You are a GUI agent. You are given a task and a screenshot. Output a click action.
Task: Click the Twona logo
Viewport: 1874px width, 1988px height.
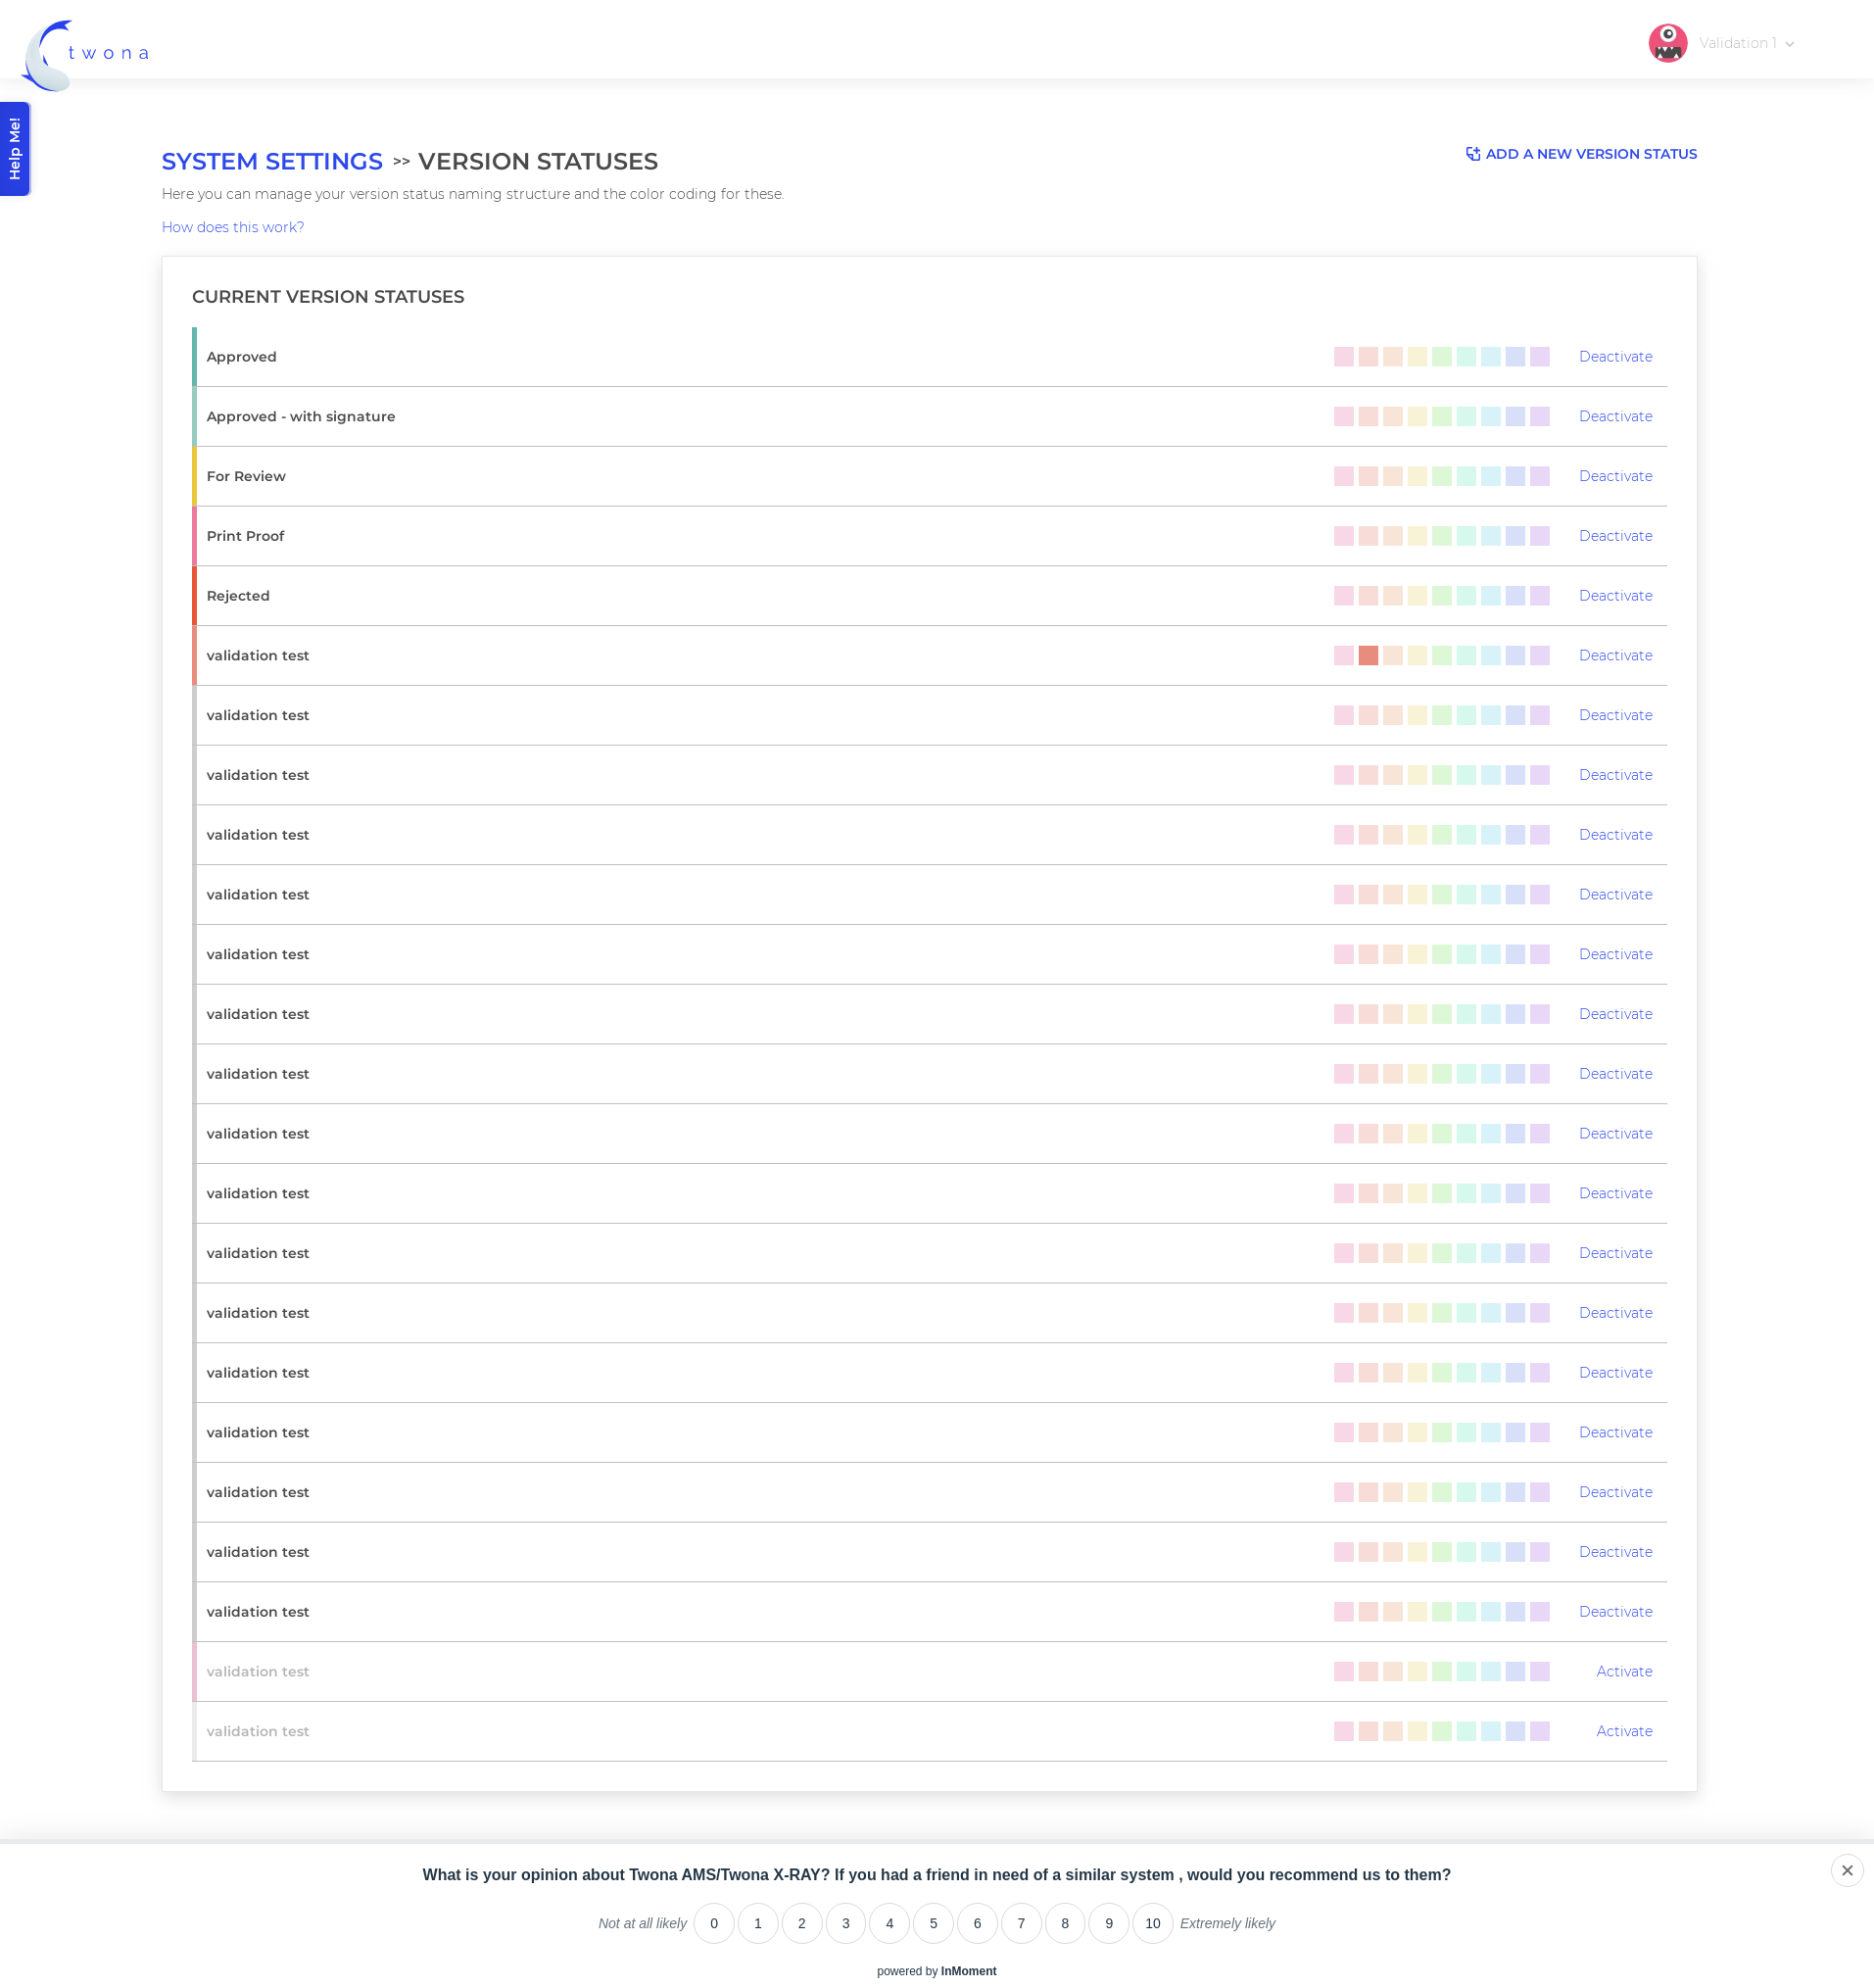coord(85,55)
